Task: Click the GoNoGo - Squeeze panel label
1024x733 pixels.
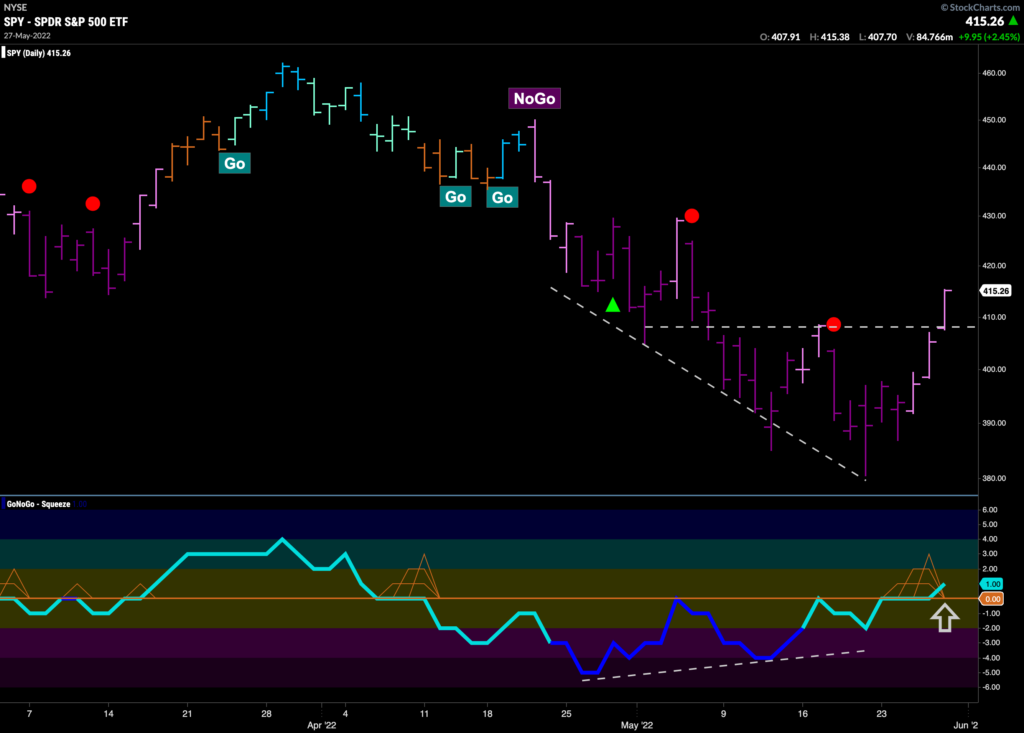Action: coord(39,504)
